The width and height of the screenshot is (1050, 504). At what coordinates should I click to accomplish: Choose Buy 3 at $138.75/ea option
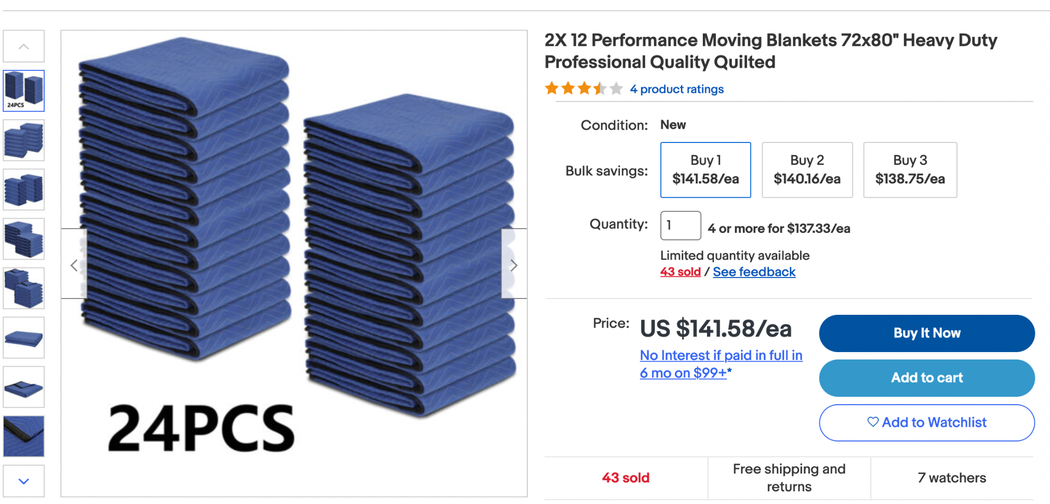909,170
